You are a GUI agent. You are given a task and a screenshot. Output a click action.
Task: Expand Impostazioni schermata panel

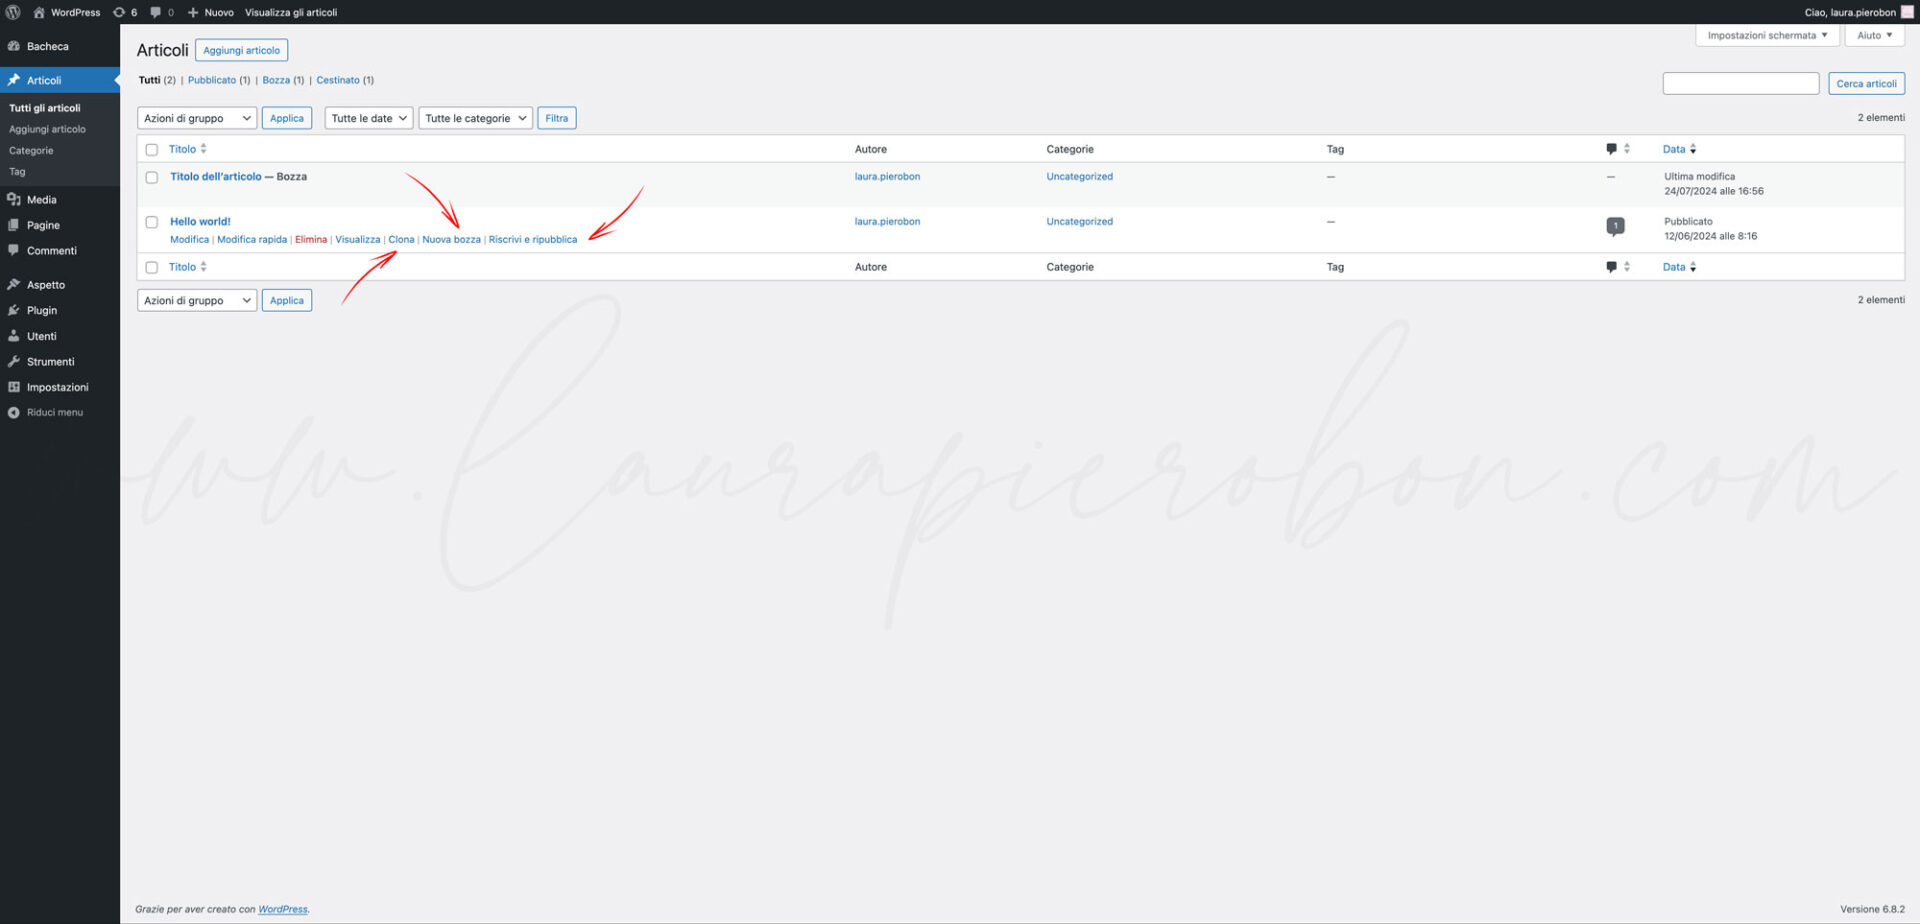click(1766, 35)
